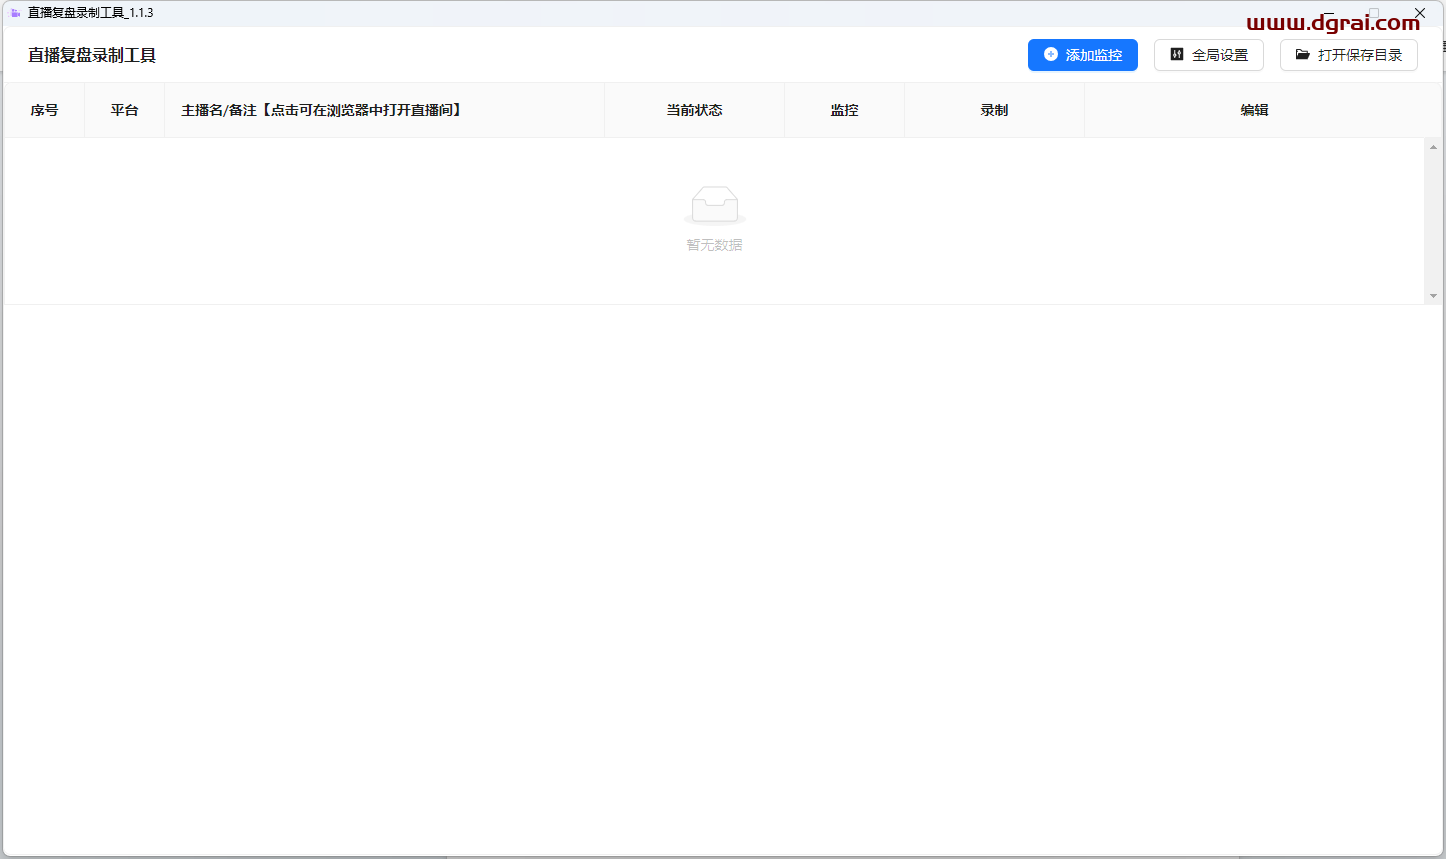Image resolution: width=1446 pixels, height=859 pixels.
Task: Click the table scrollbar up arrow
Action: click(x=1433, y=147)
